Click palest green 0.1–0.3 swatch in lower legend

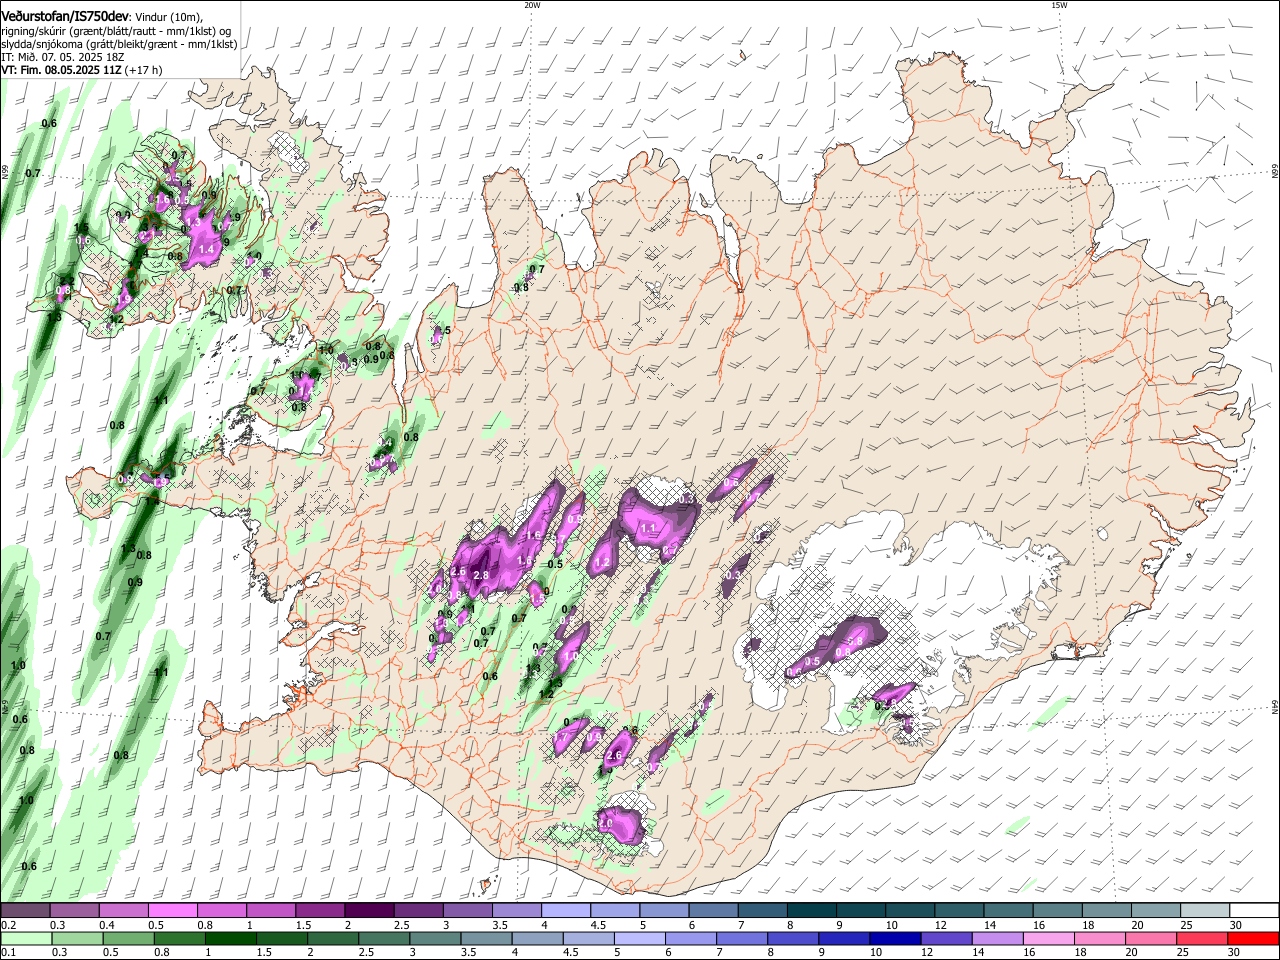(x=26, y=938)
